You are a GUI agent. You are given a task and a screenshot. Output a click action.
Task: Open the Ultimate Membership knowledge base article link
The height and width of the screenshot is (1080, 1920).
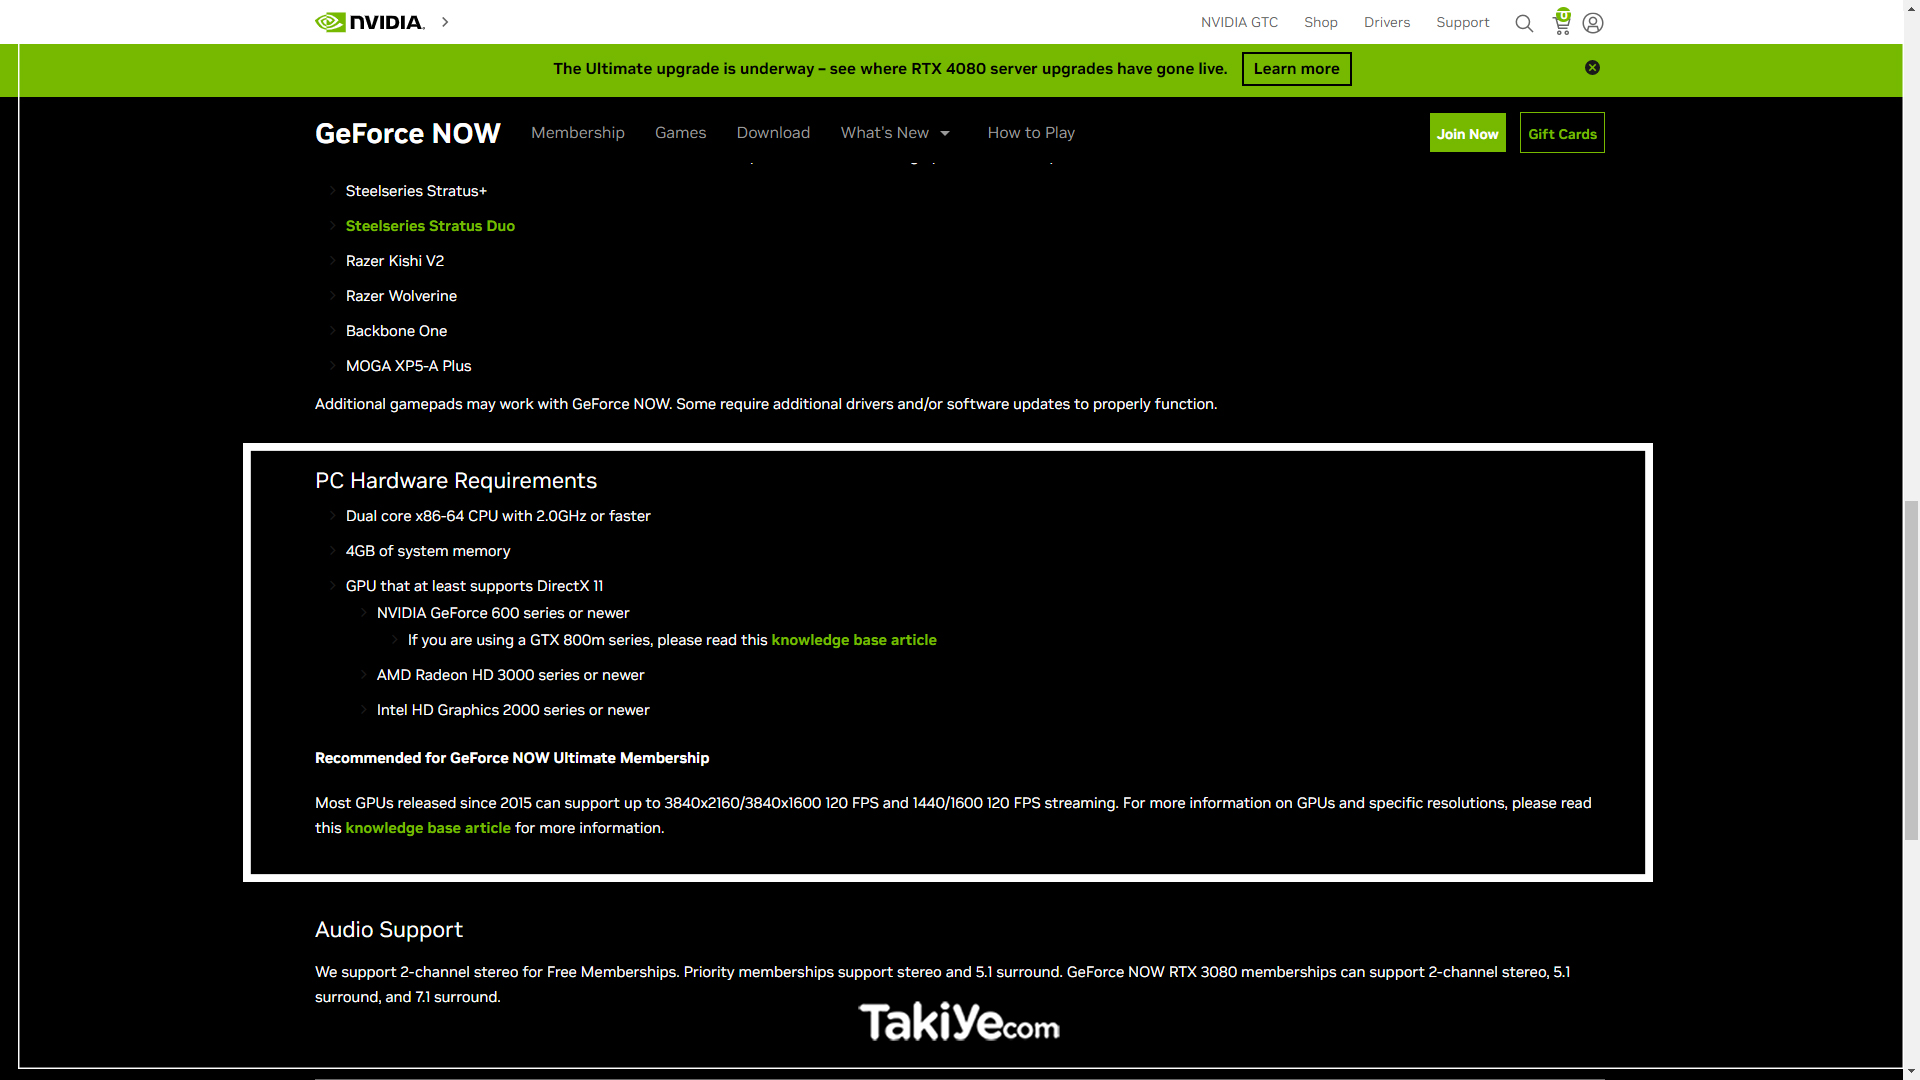click(428, 827)
